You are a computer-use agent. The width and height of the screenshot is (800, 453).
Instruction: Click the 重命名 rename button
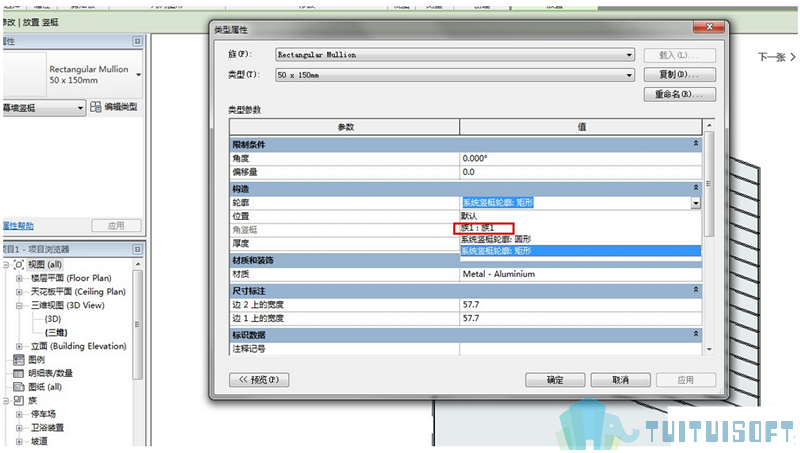680,94
